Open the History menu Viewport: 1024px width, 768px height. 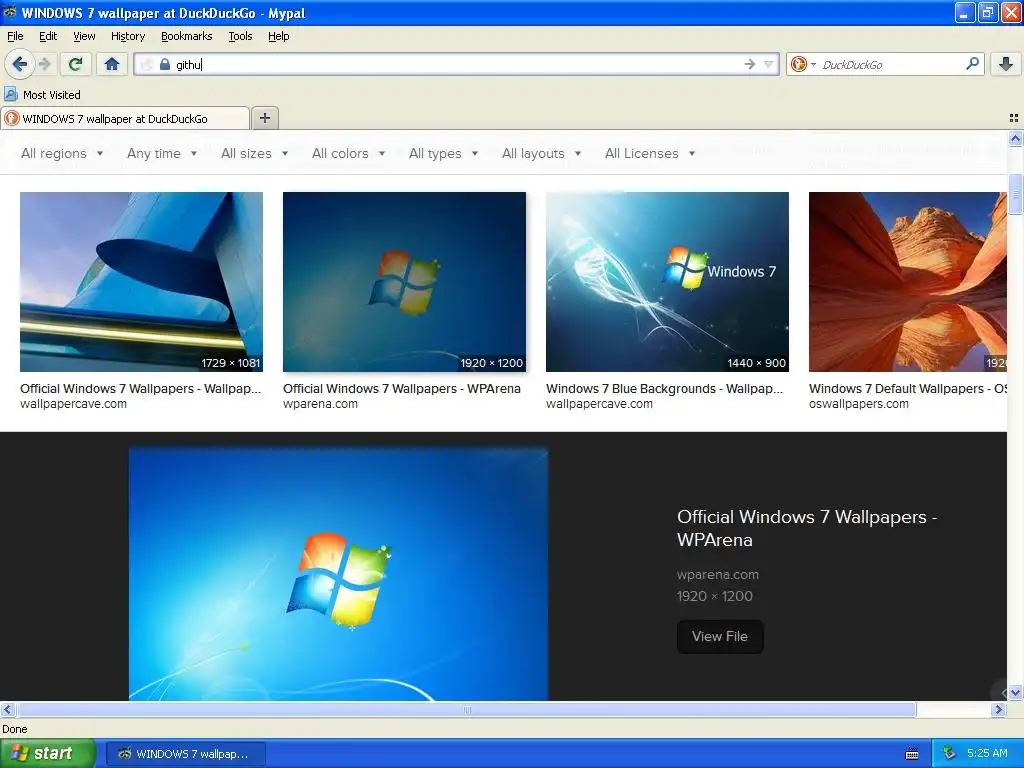[128, 36]
